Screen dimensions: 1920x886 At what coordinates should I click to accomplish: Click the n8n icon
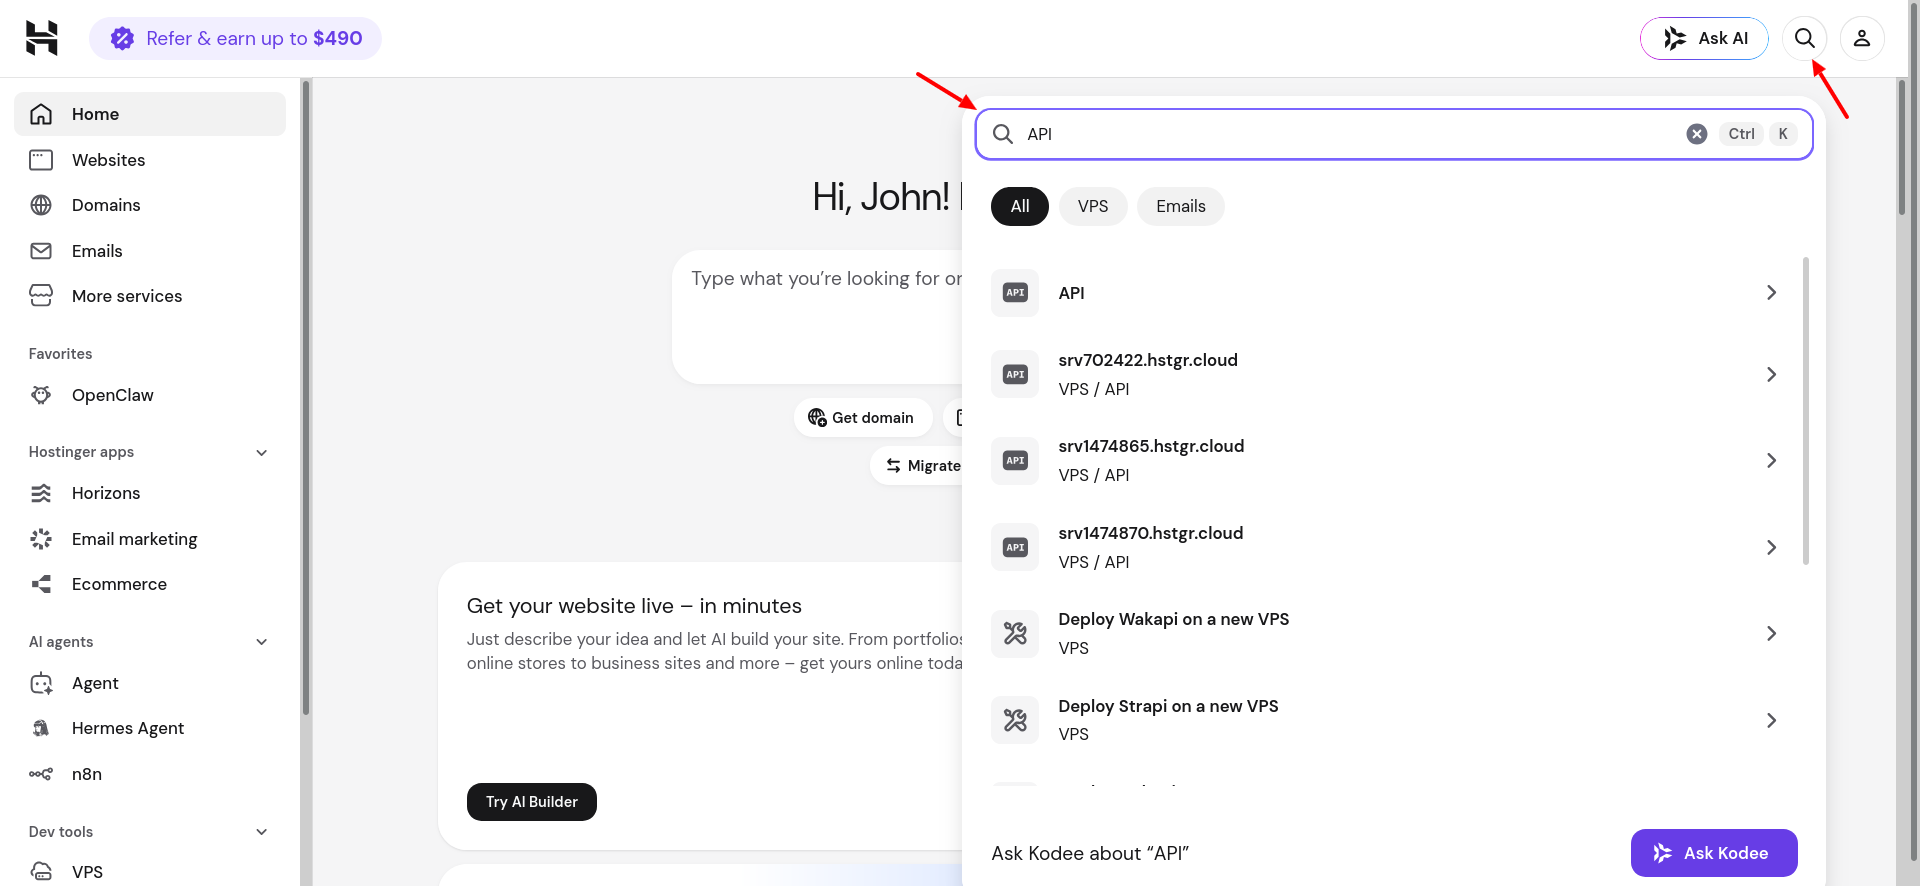pyautogui.click(x=41, y=774)
